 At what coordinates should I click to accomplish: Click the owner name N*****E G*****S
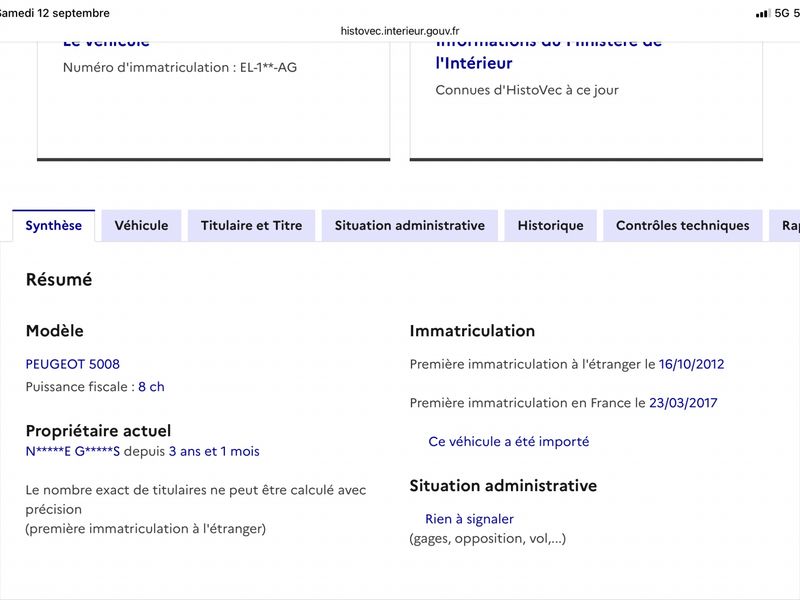[x=73, y=452]
